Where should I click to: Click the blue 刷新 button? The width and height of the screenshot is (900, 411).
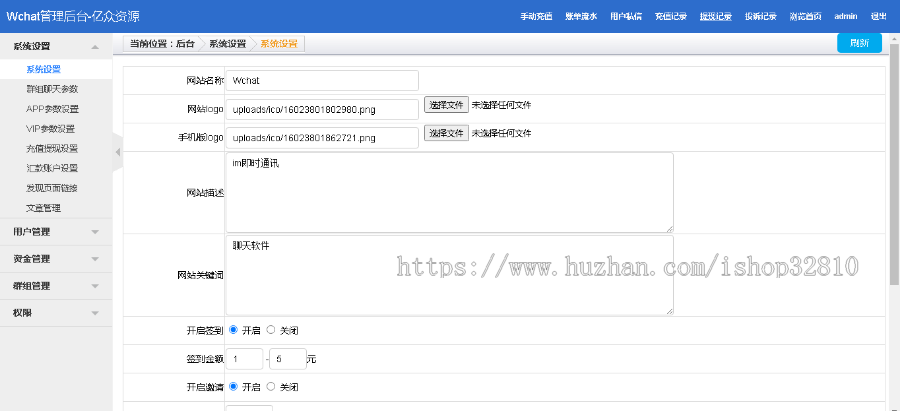[859, 43]
